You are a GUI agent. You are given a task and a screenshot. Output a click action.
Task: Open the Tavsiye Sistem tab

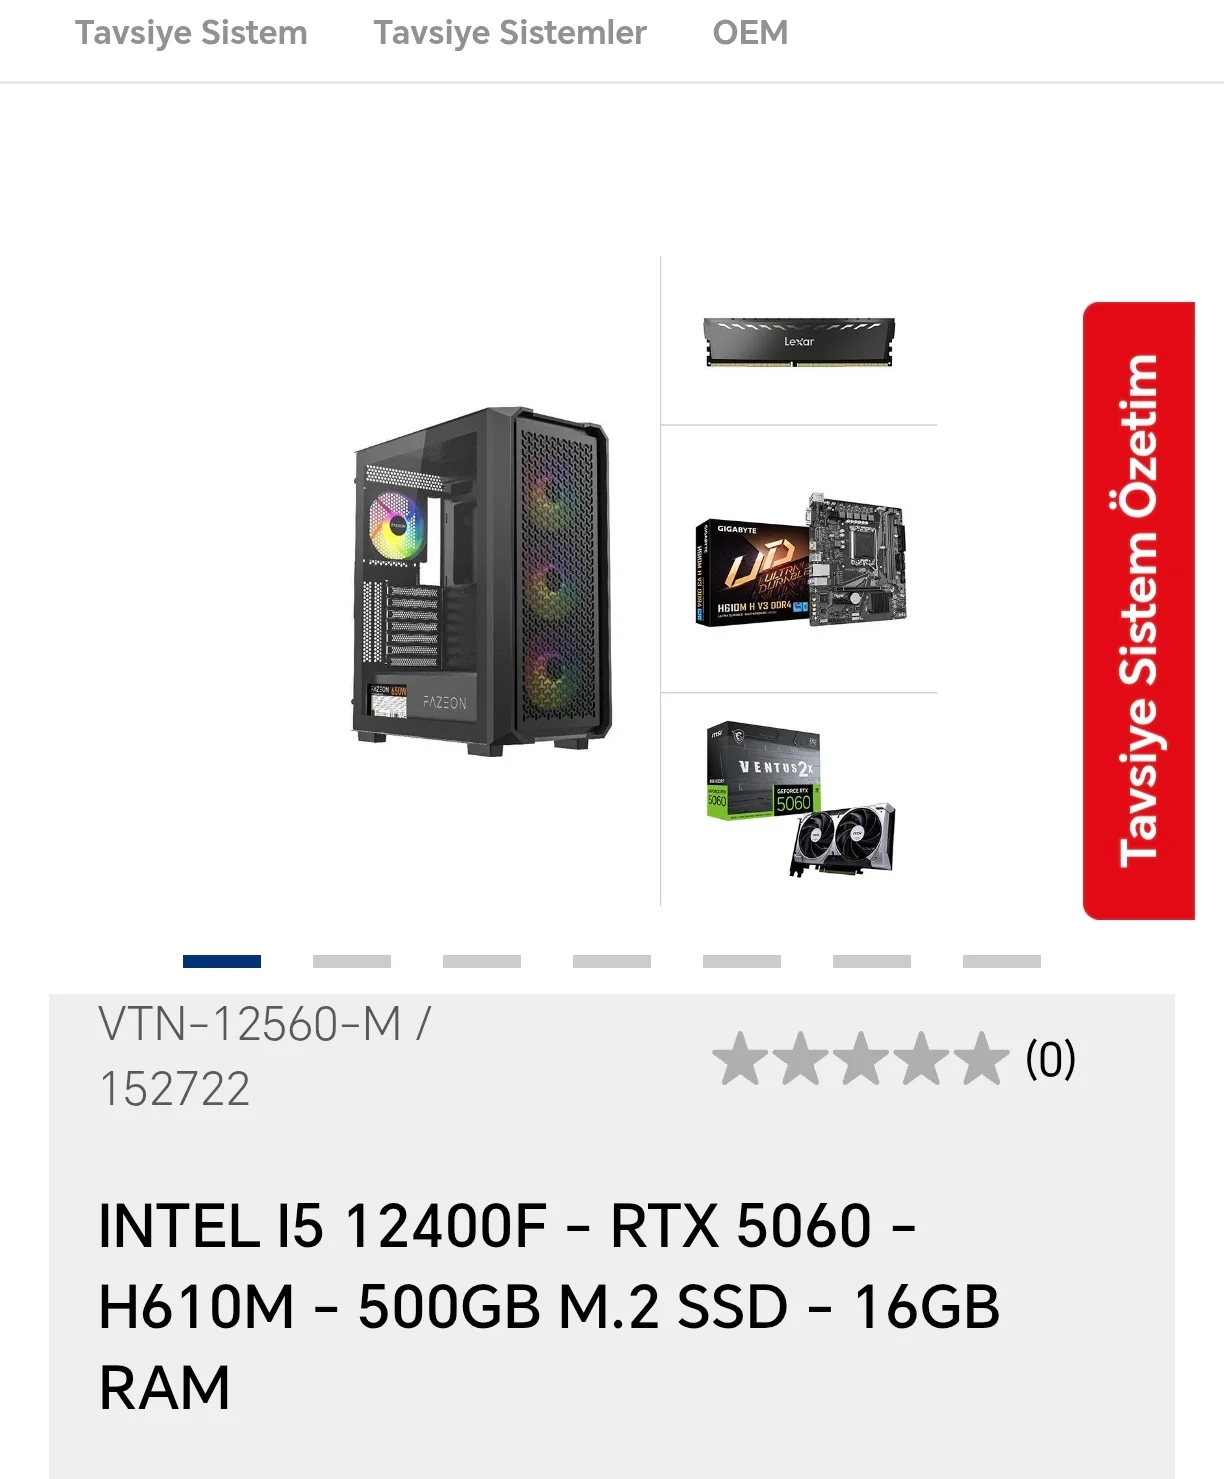click(x=191, y=33)
